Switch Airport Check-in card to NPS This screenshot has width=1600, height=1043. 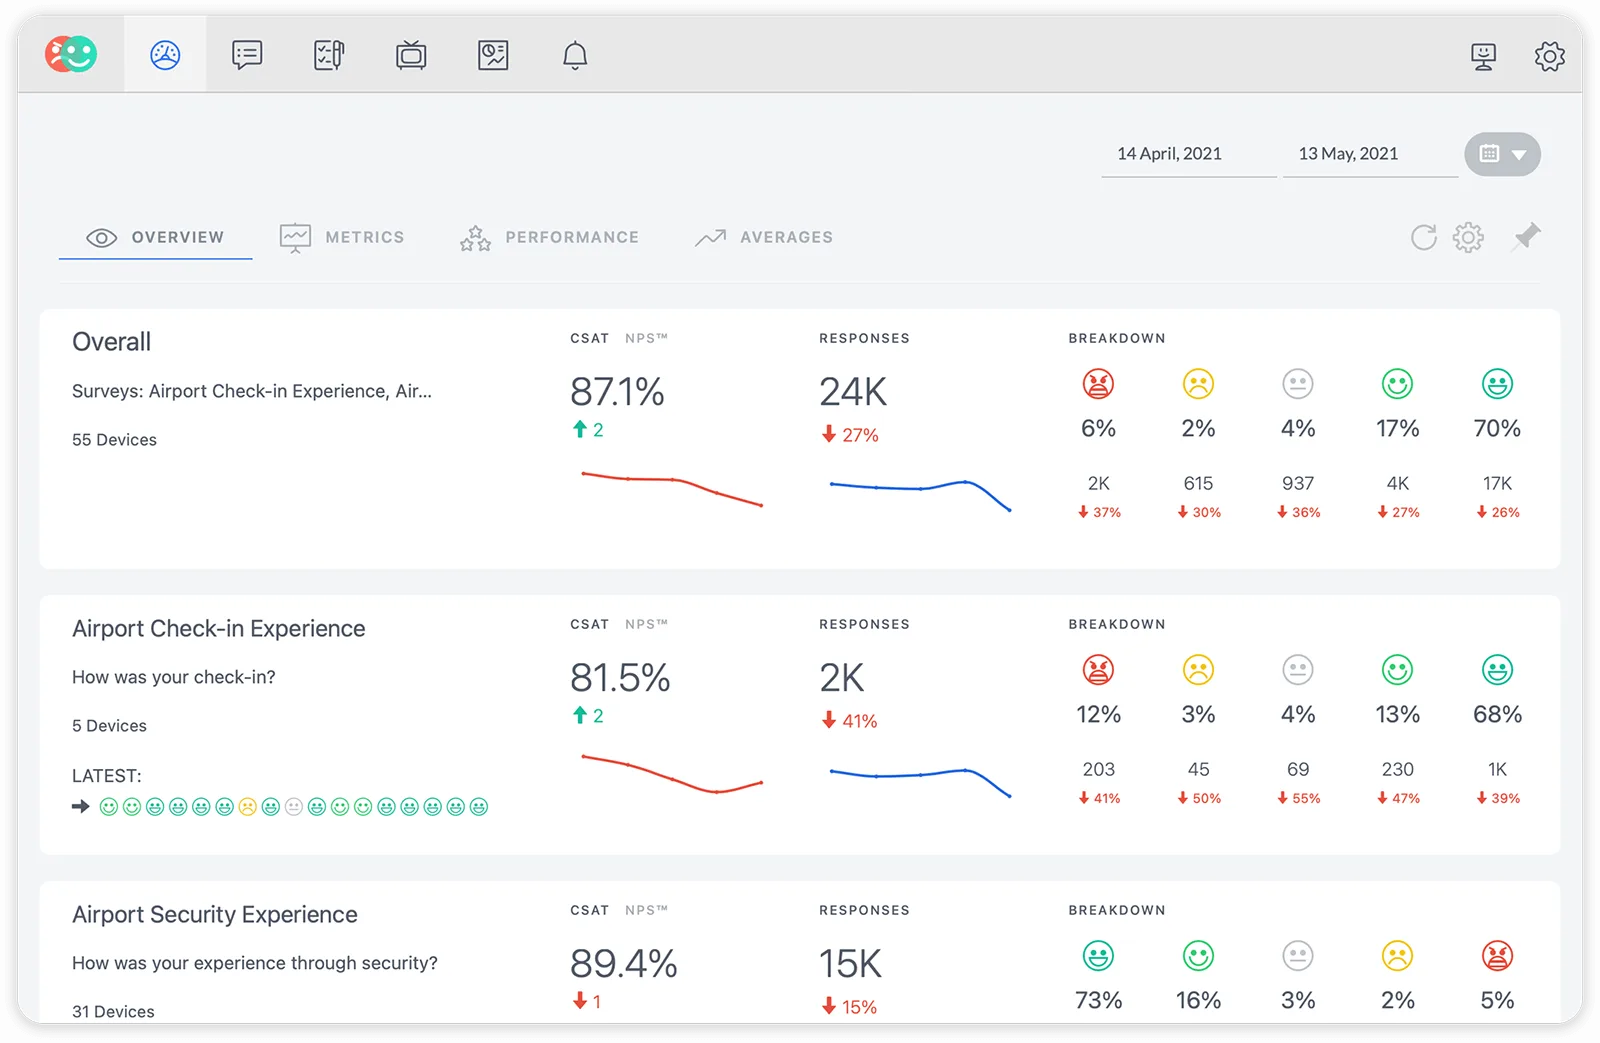[x=646, y=624]
